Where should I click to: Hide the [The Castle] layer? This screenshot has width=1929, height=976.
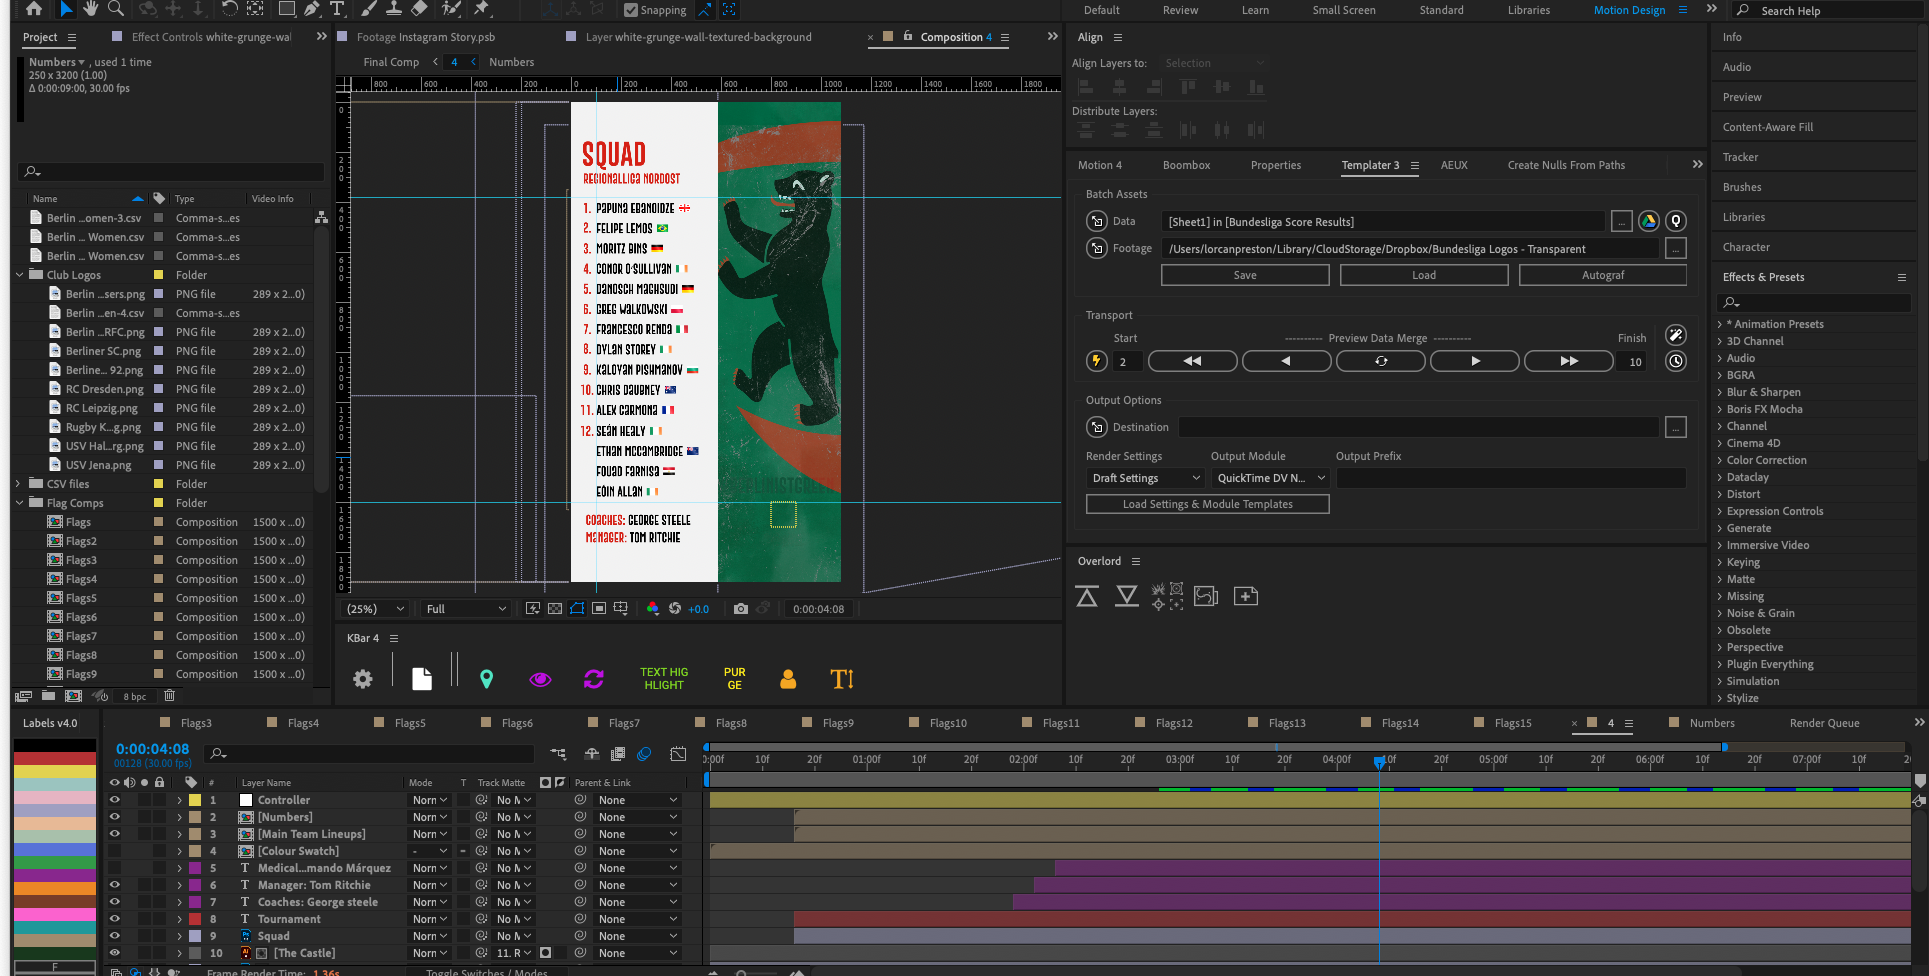click(x=114, y=953)
